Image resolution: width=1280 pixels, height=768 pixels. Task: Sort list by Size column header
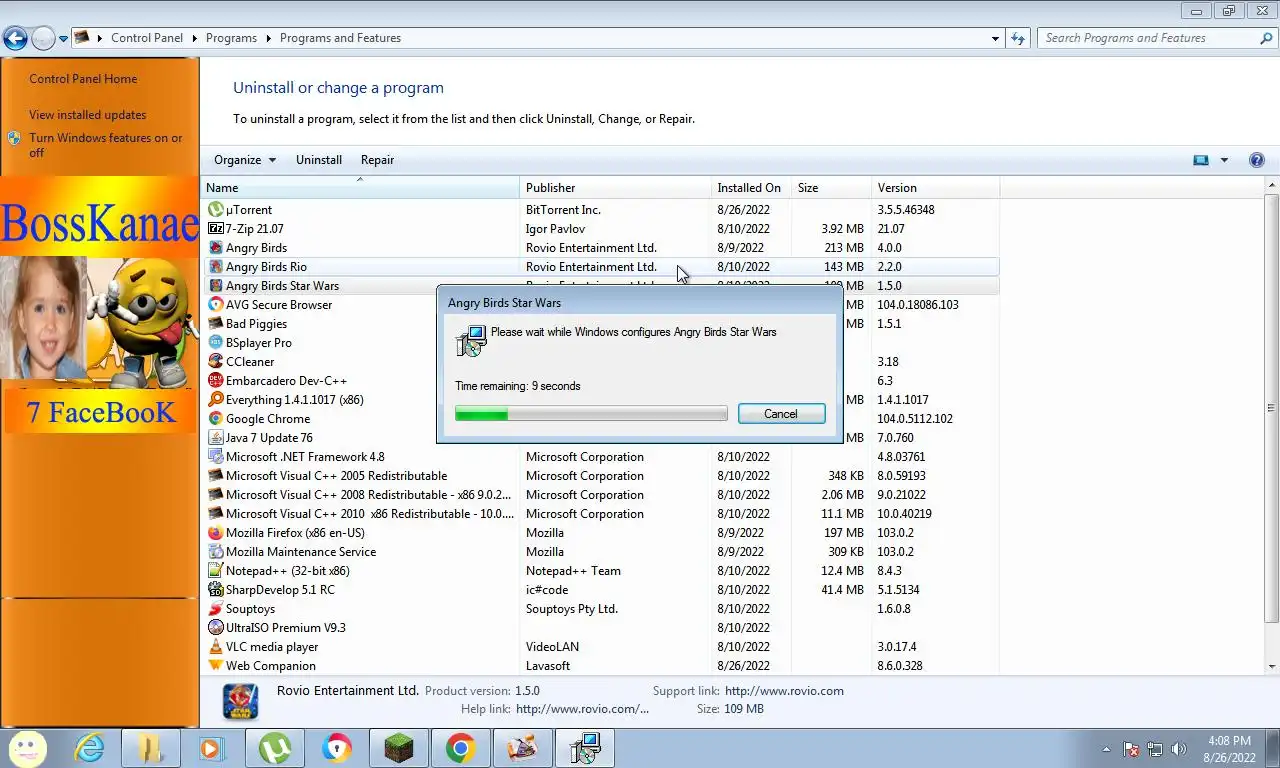click(831, 188)
